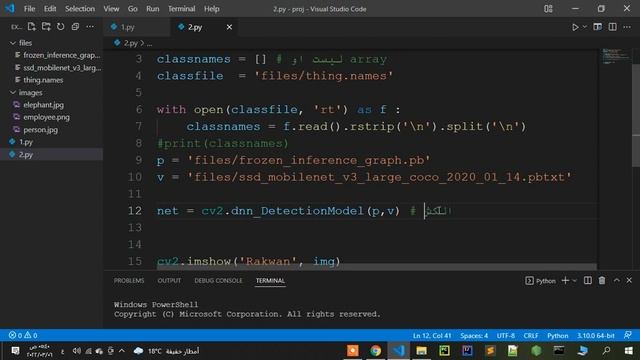Screen dimensions: 640x360
Task: Open the Help menu
Action: pos(211,9)
